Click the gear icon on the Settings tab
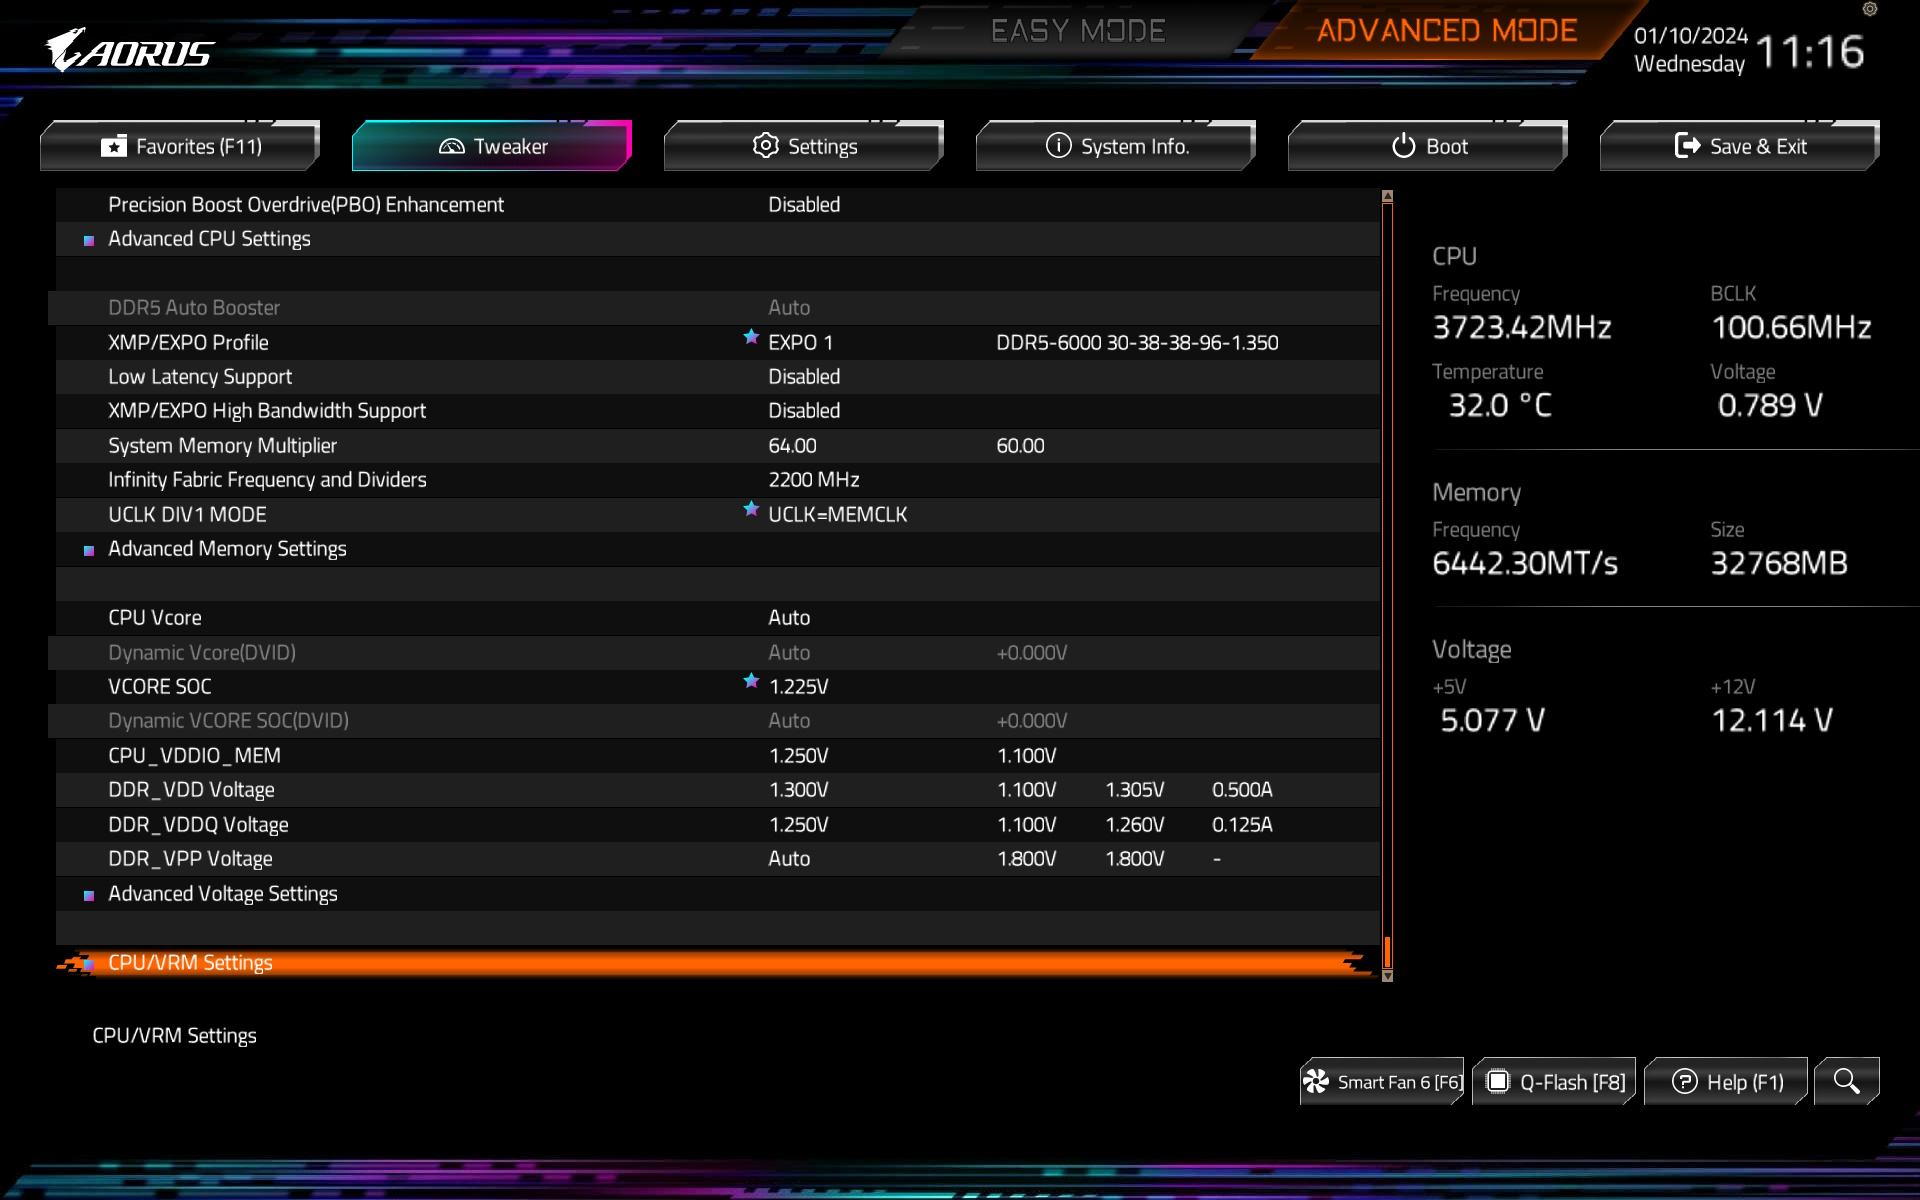This screenshot has height=1200, width=1920. (765, 146)
